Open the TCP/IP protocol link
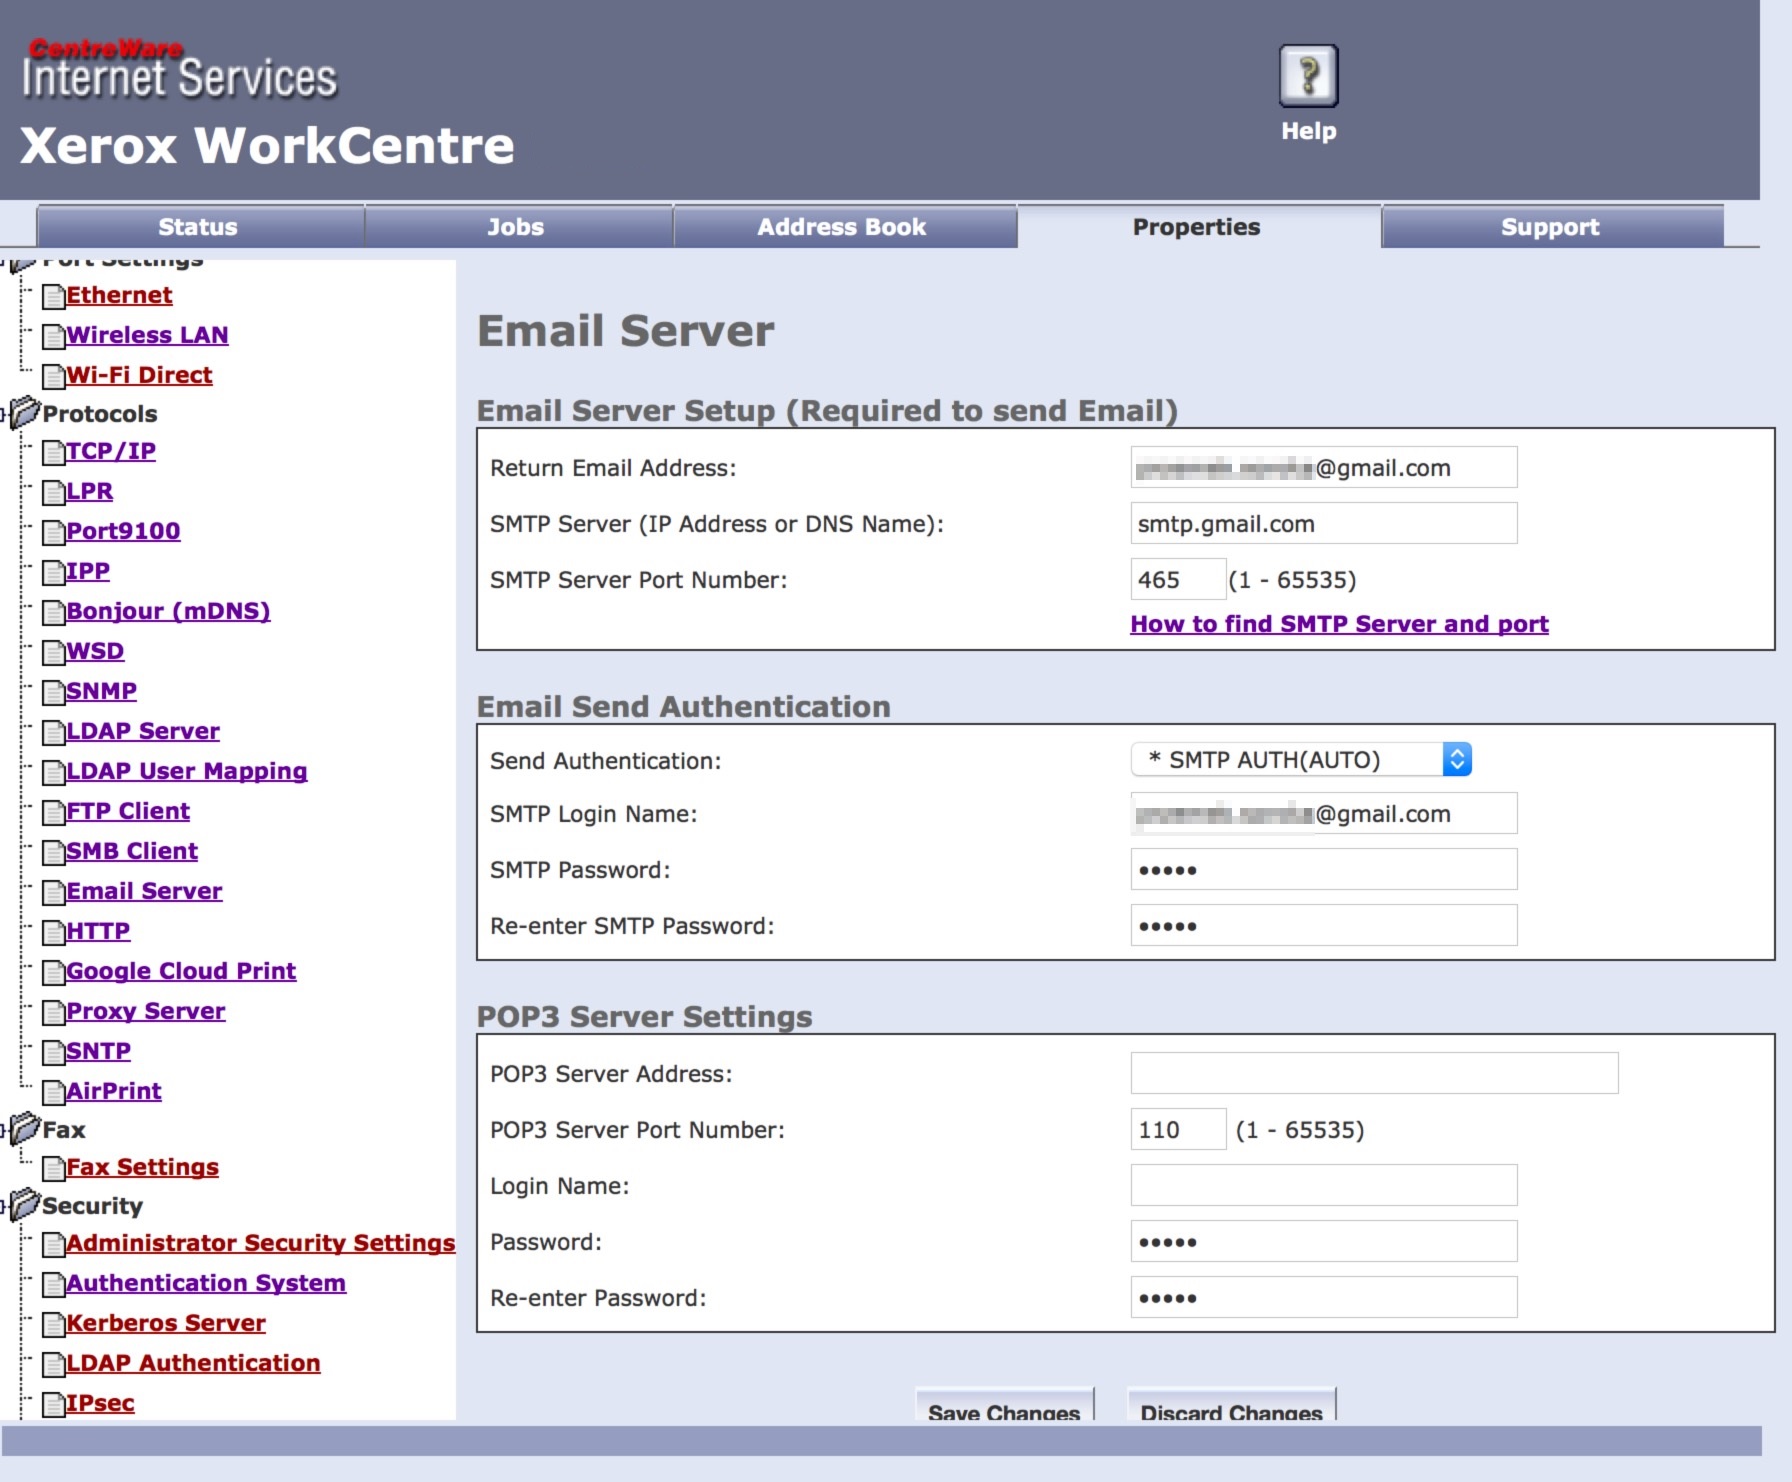The width and height of the screenshot is (1792, 1482). pos(111,451)
